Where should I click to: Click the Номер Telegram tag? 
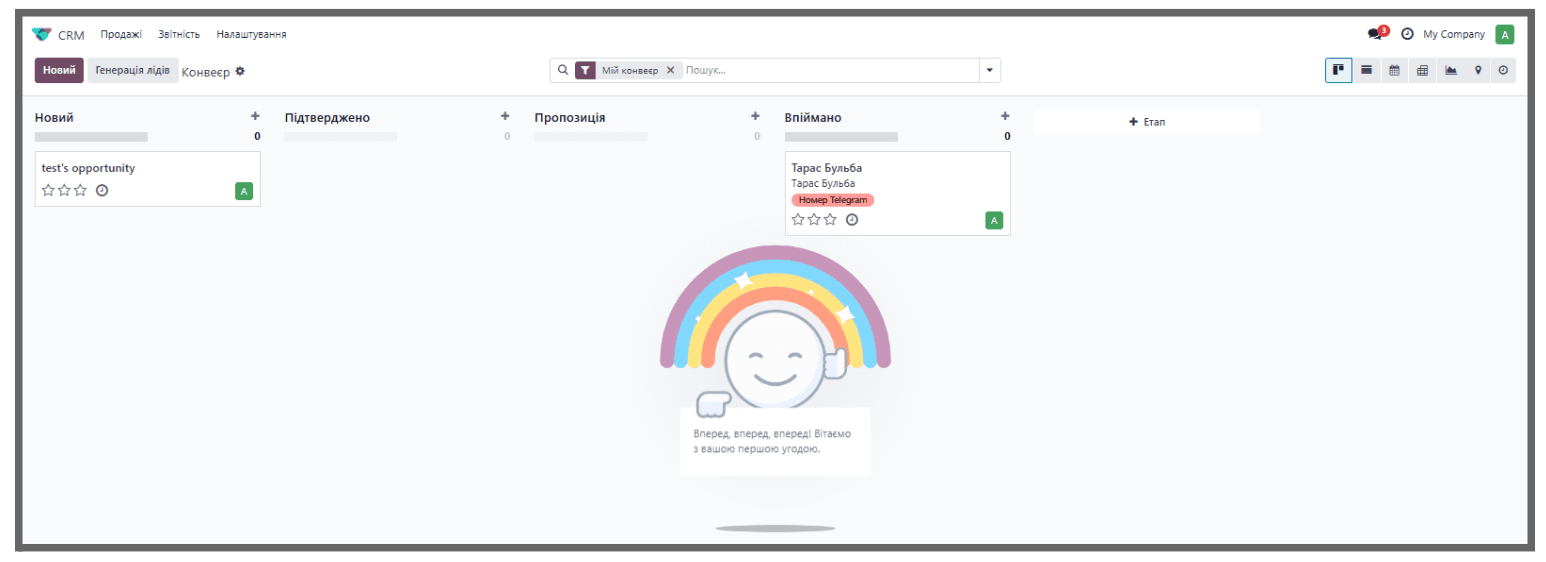pos(833,200)
